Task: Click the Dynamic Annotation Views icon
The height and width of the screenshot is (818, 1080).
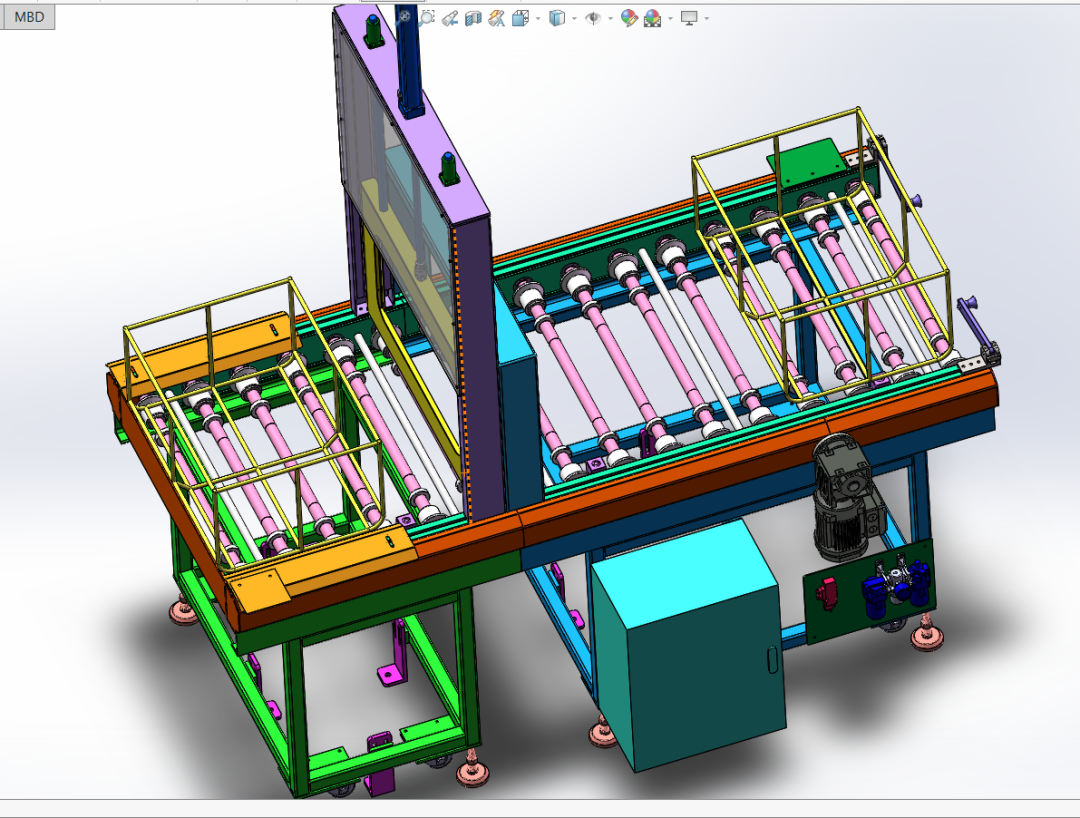Action: coord(496,17)
